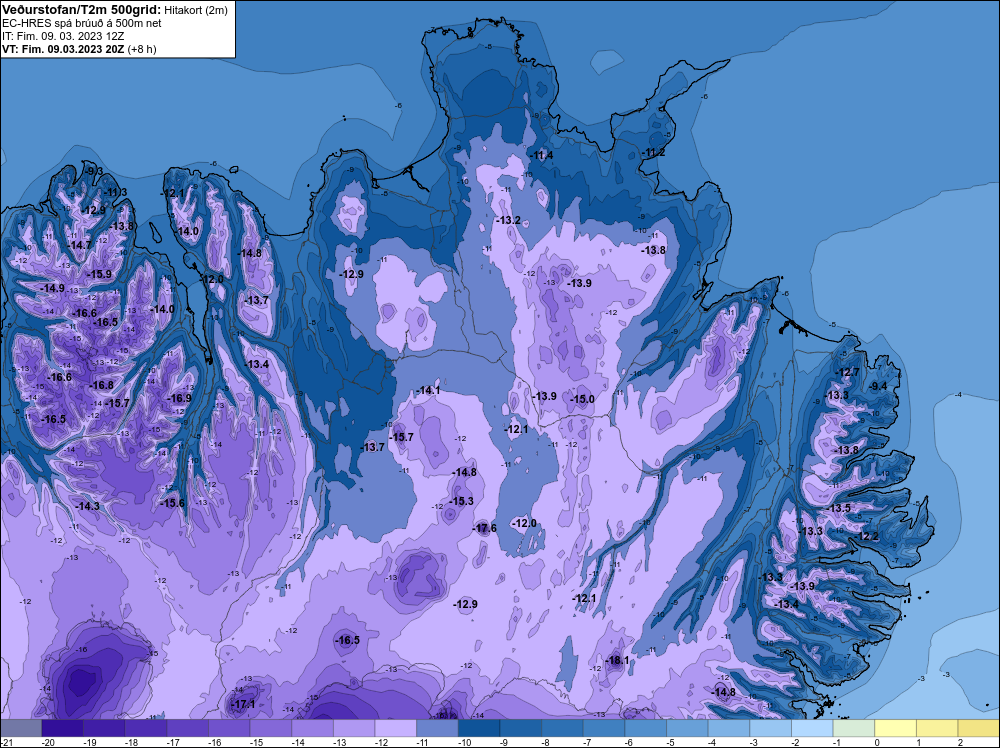Click the legend value '2' at the far right
The width and height of the screenshot is (1000, 748).
coord(960,742)
